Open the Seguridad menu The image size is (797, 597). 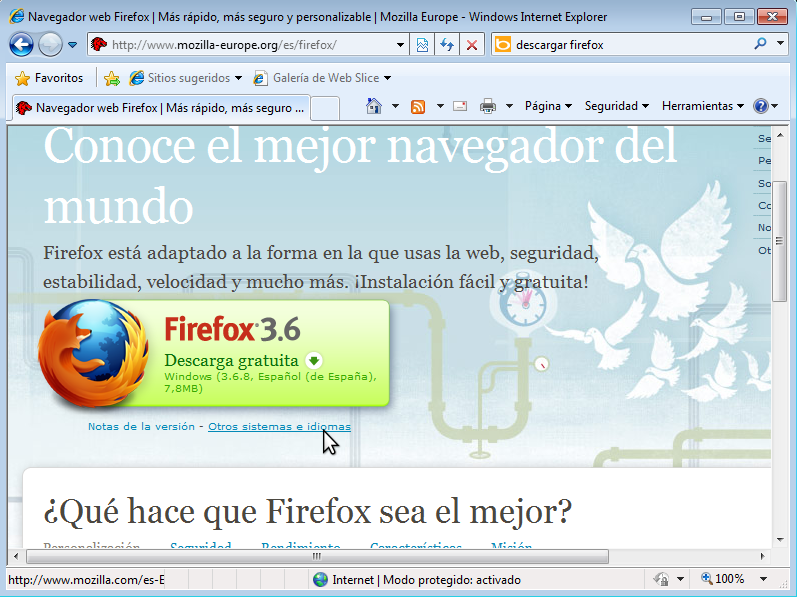coord(617,106)
